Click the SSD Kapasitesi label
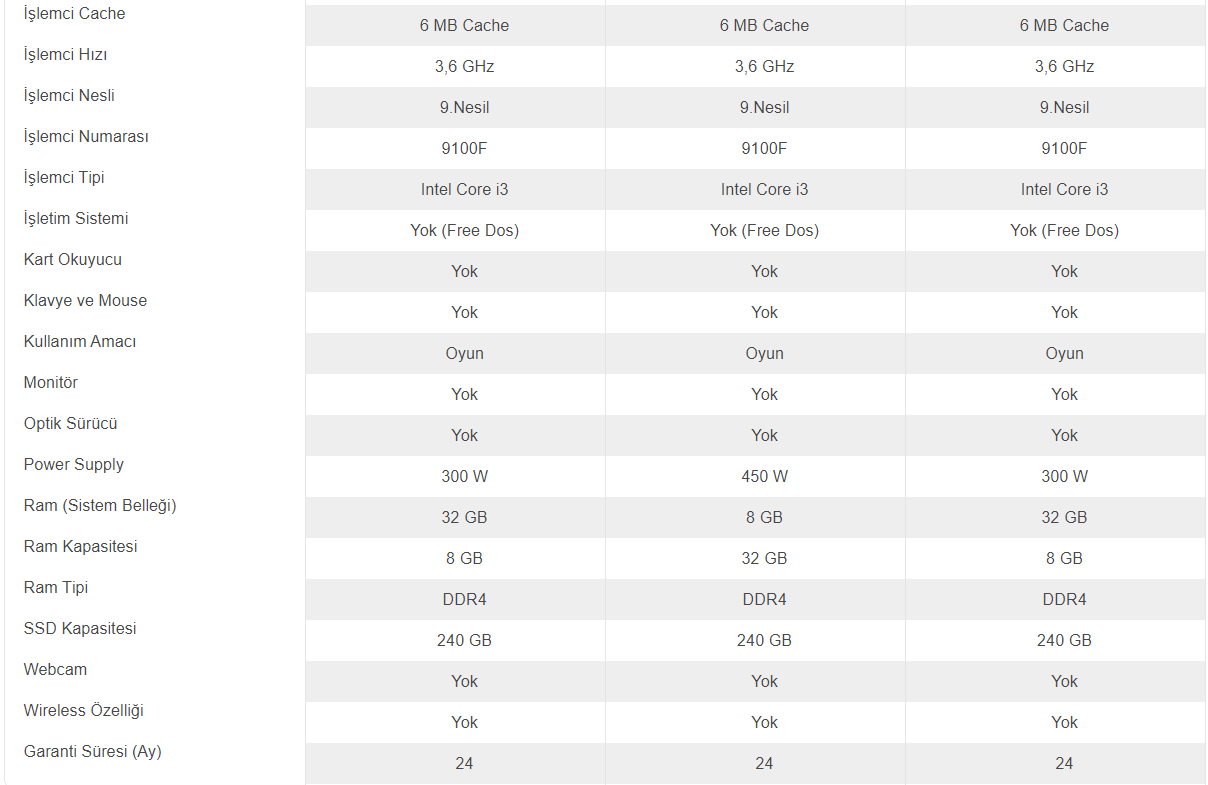This screenshot has width=1208, height=785. click(x=80, y=629)
